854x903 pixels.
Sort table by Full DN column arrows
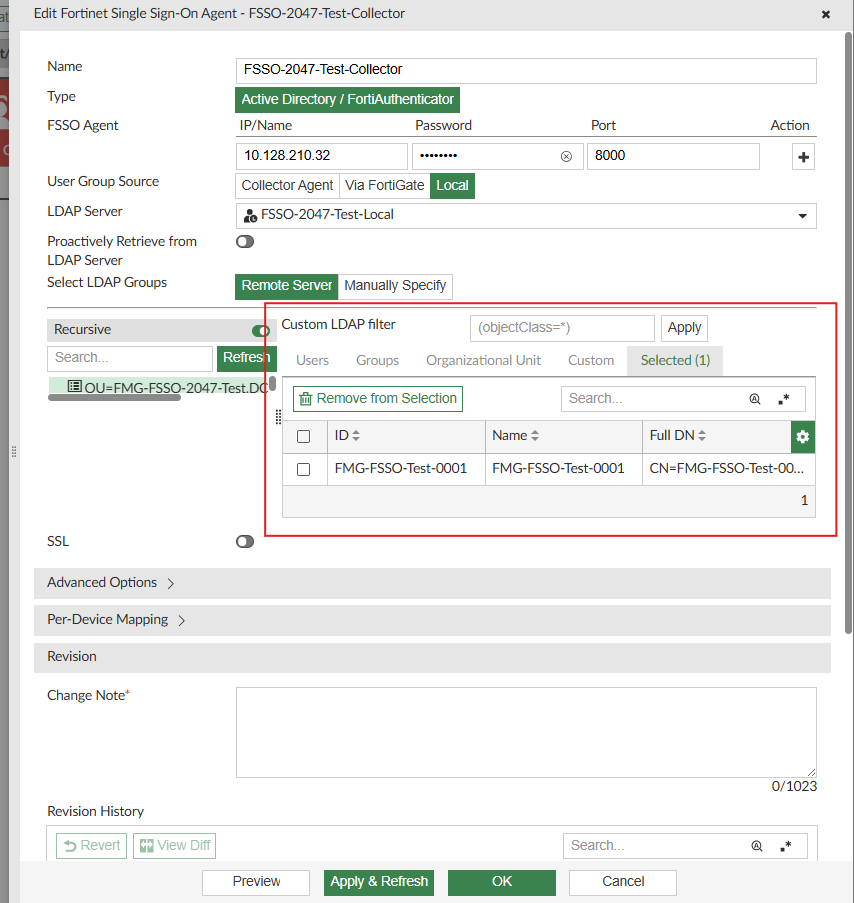point(702,436)
